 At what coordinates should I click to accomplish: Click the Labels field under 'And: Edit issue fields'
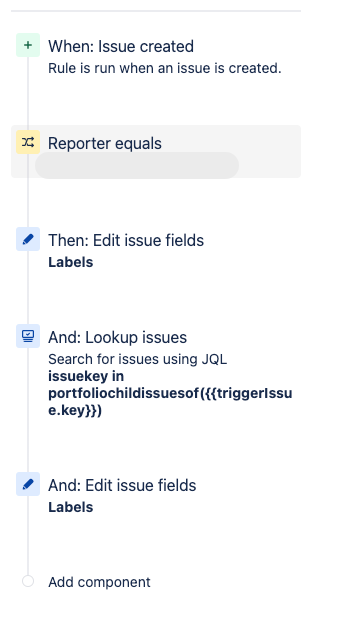coord(71,507)
